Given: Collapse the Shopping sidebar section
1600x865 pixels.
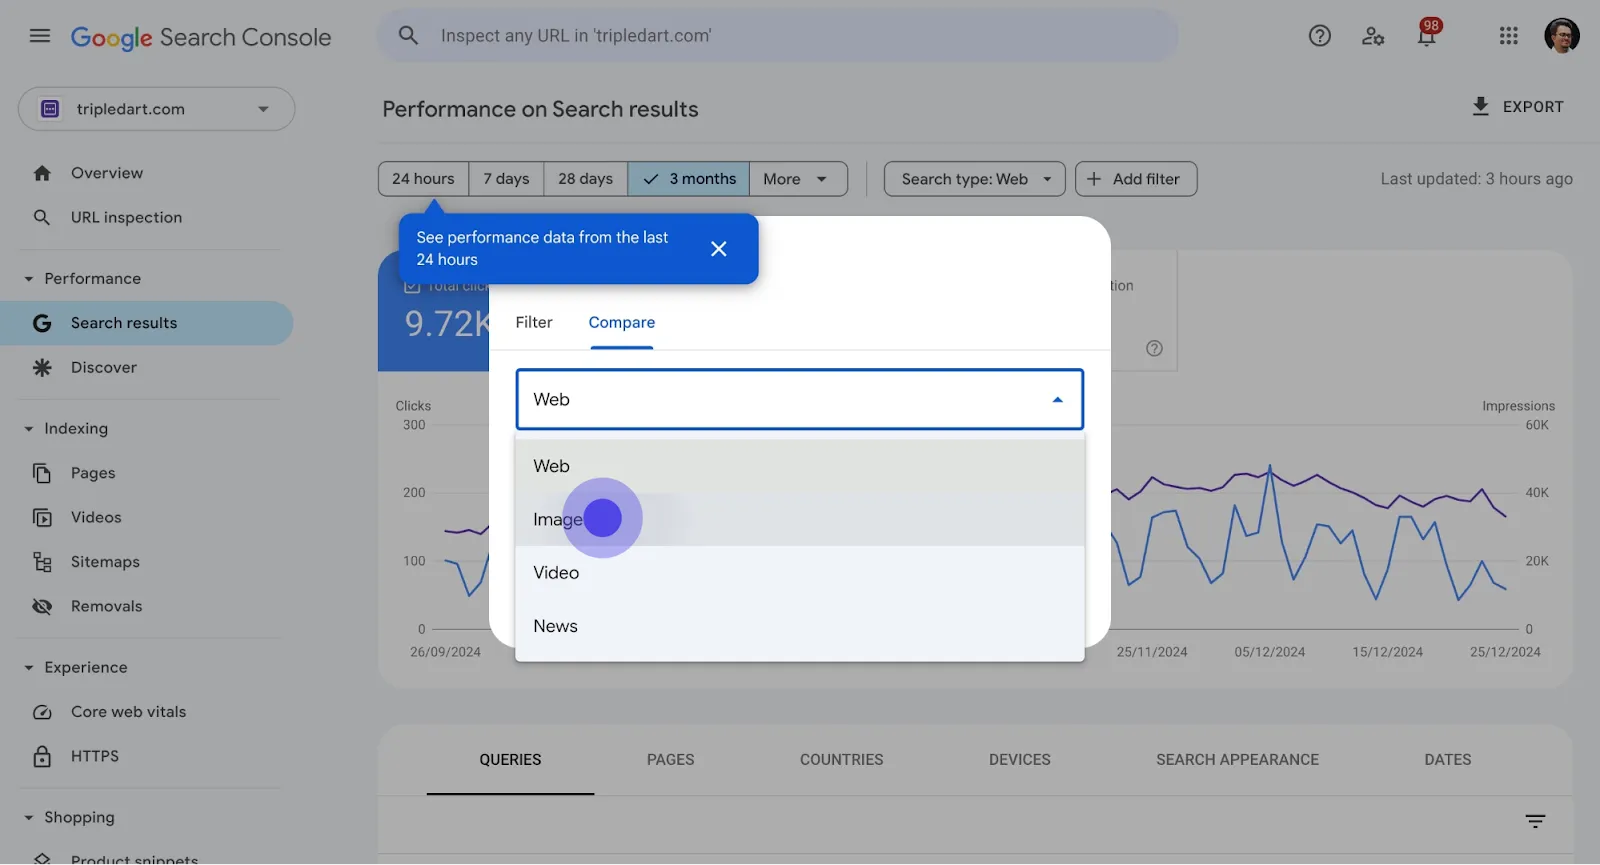Looking at the screenshot, I should tap(29, 818).
